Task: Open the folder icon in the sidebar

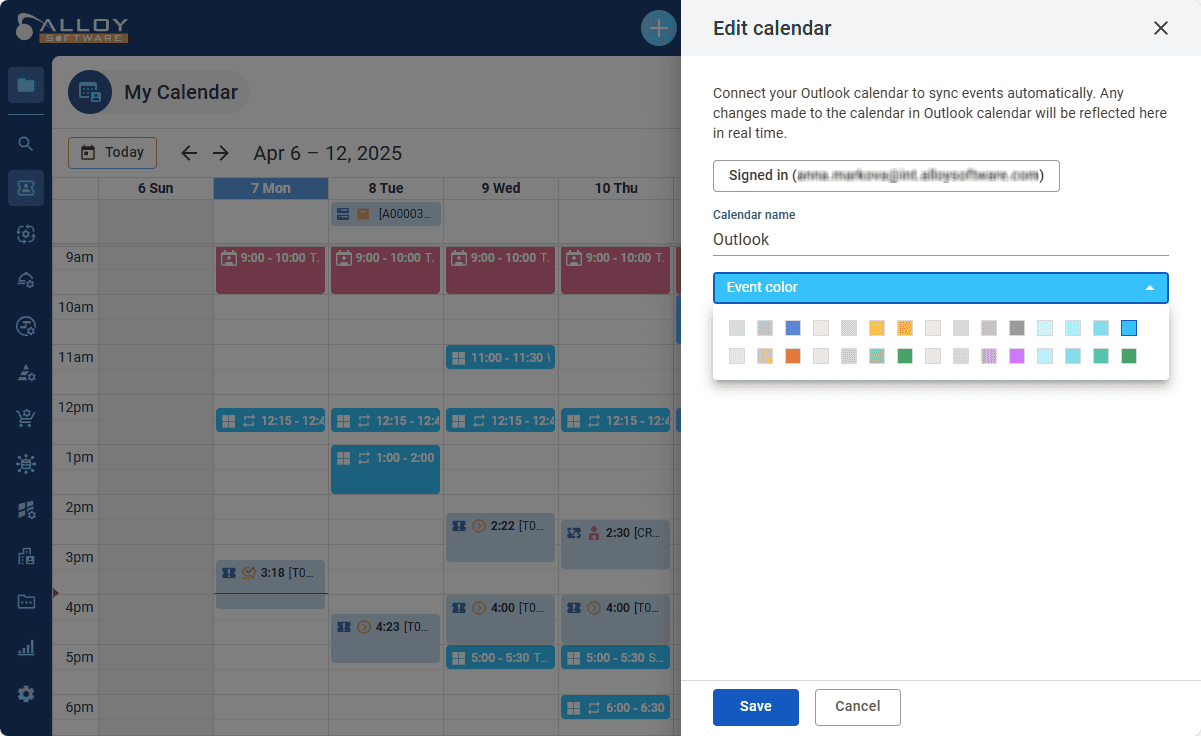Action: [26, 85]
